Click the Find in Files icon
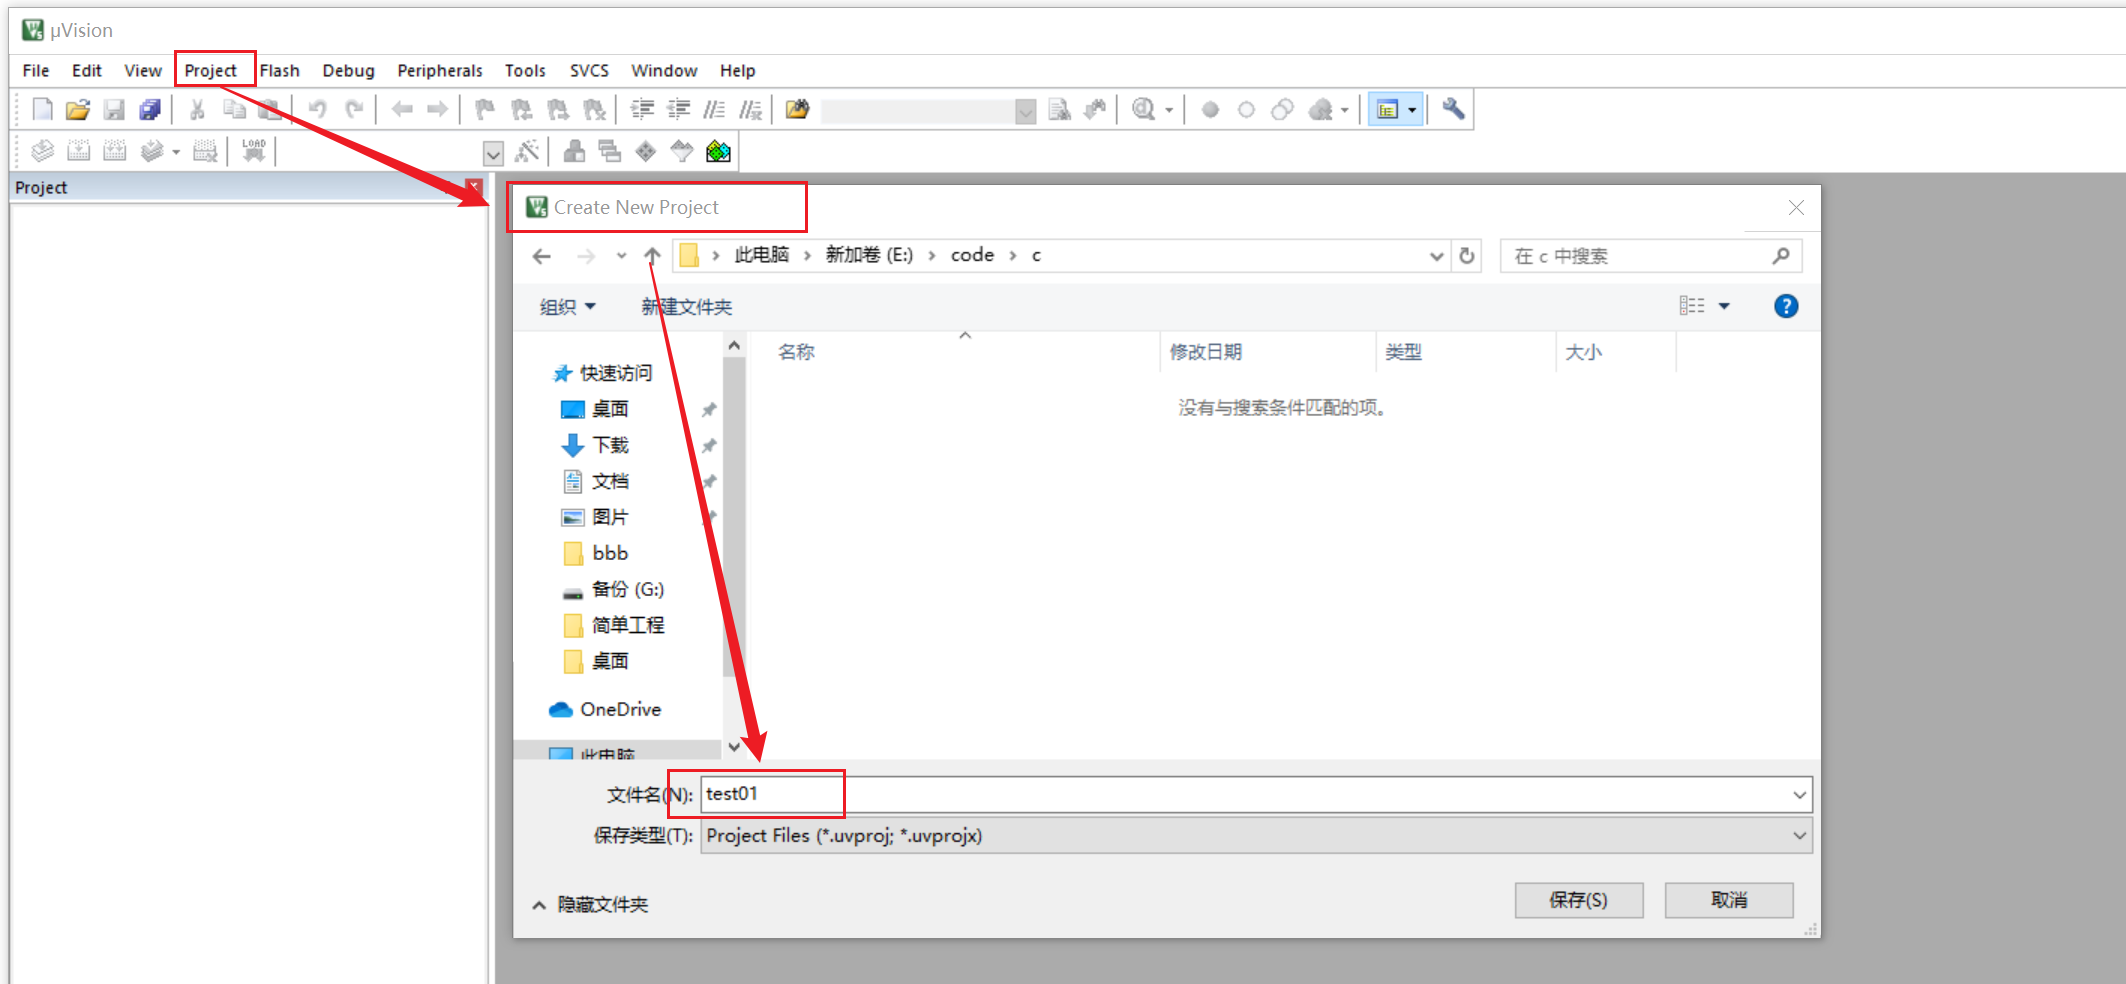The height and width of the screenshot is (984, 2126). coord(1060,109)
